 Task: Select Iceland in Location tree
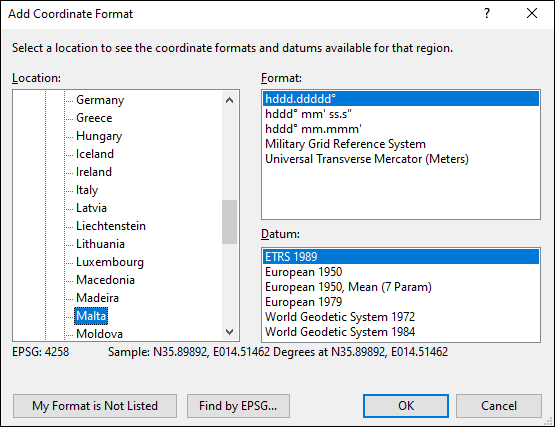95,154
